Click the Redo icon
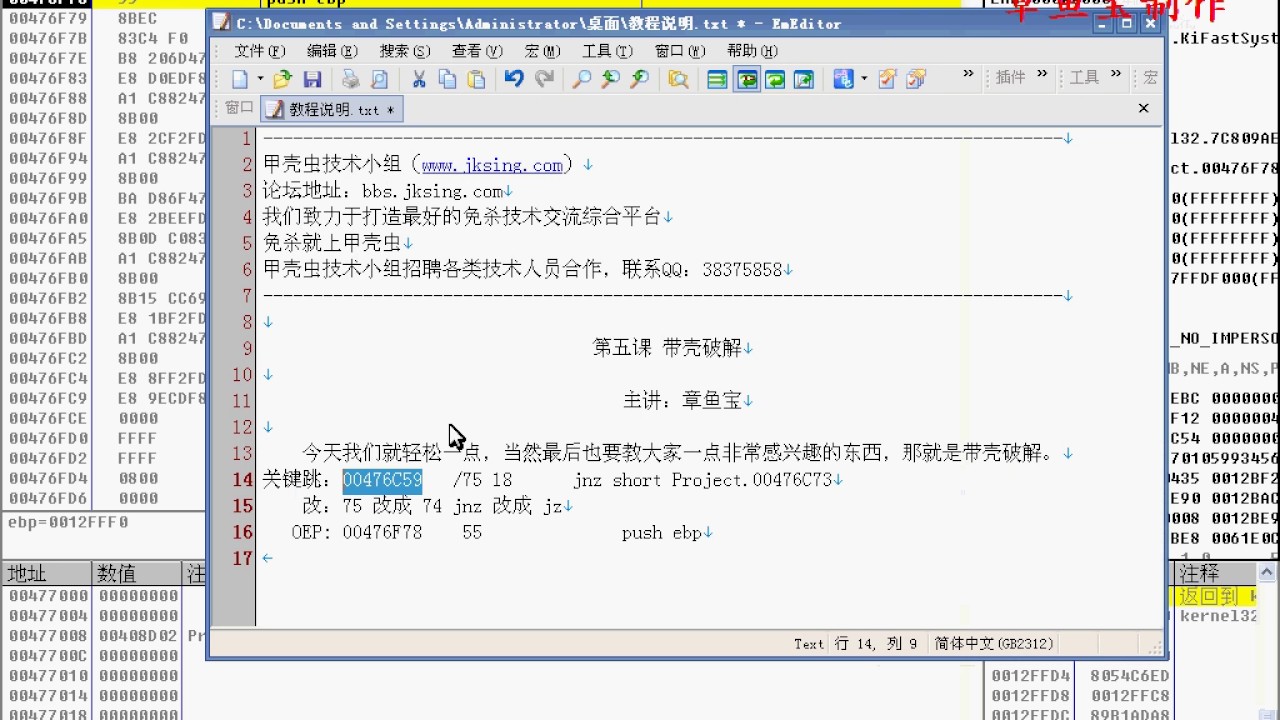The image size is (1280, 720). tap(543, 79)
